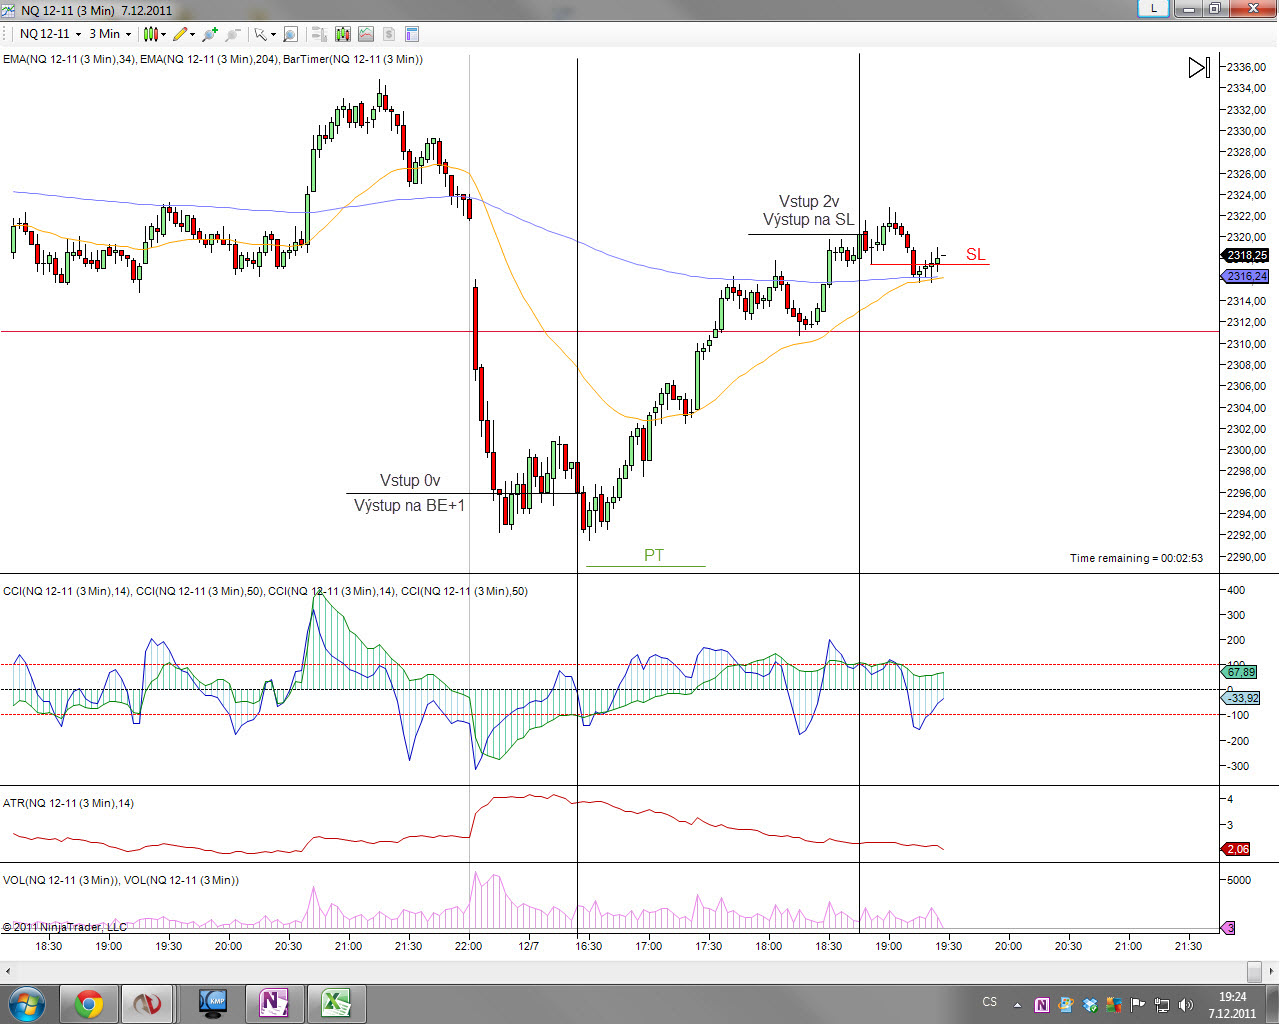
Task: Click the CCI indicator panel label
Action: pos(265,591)
